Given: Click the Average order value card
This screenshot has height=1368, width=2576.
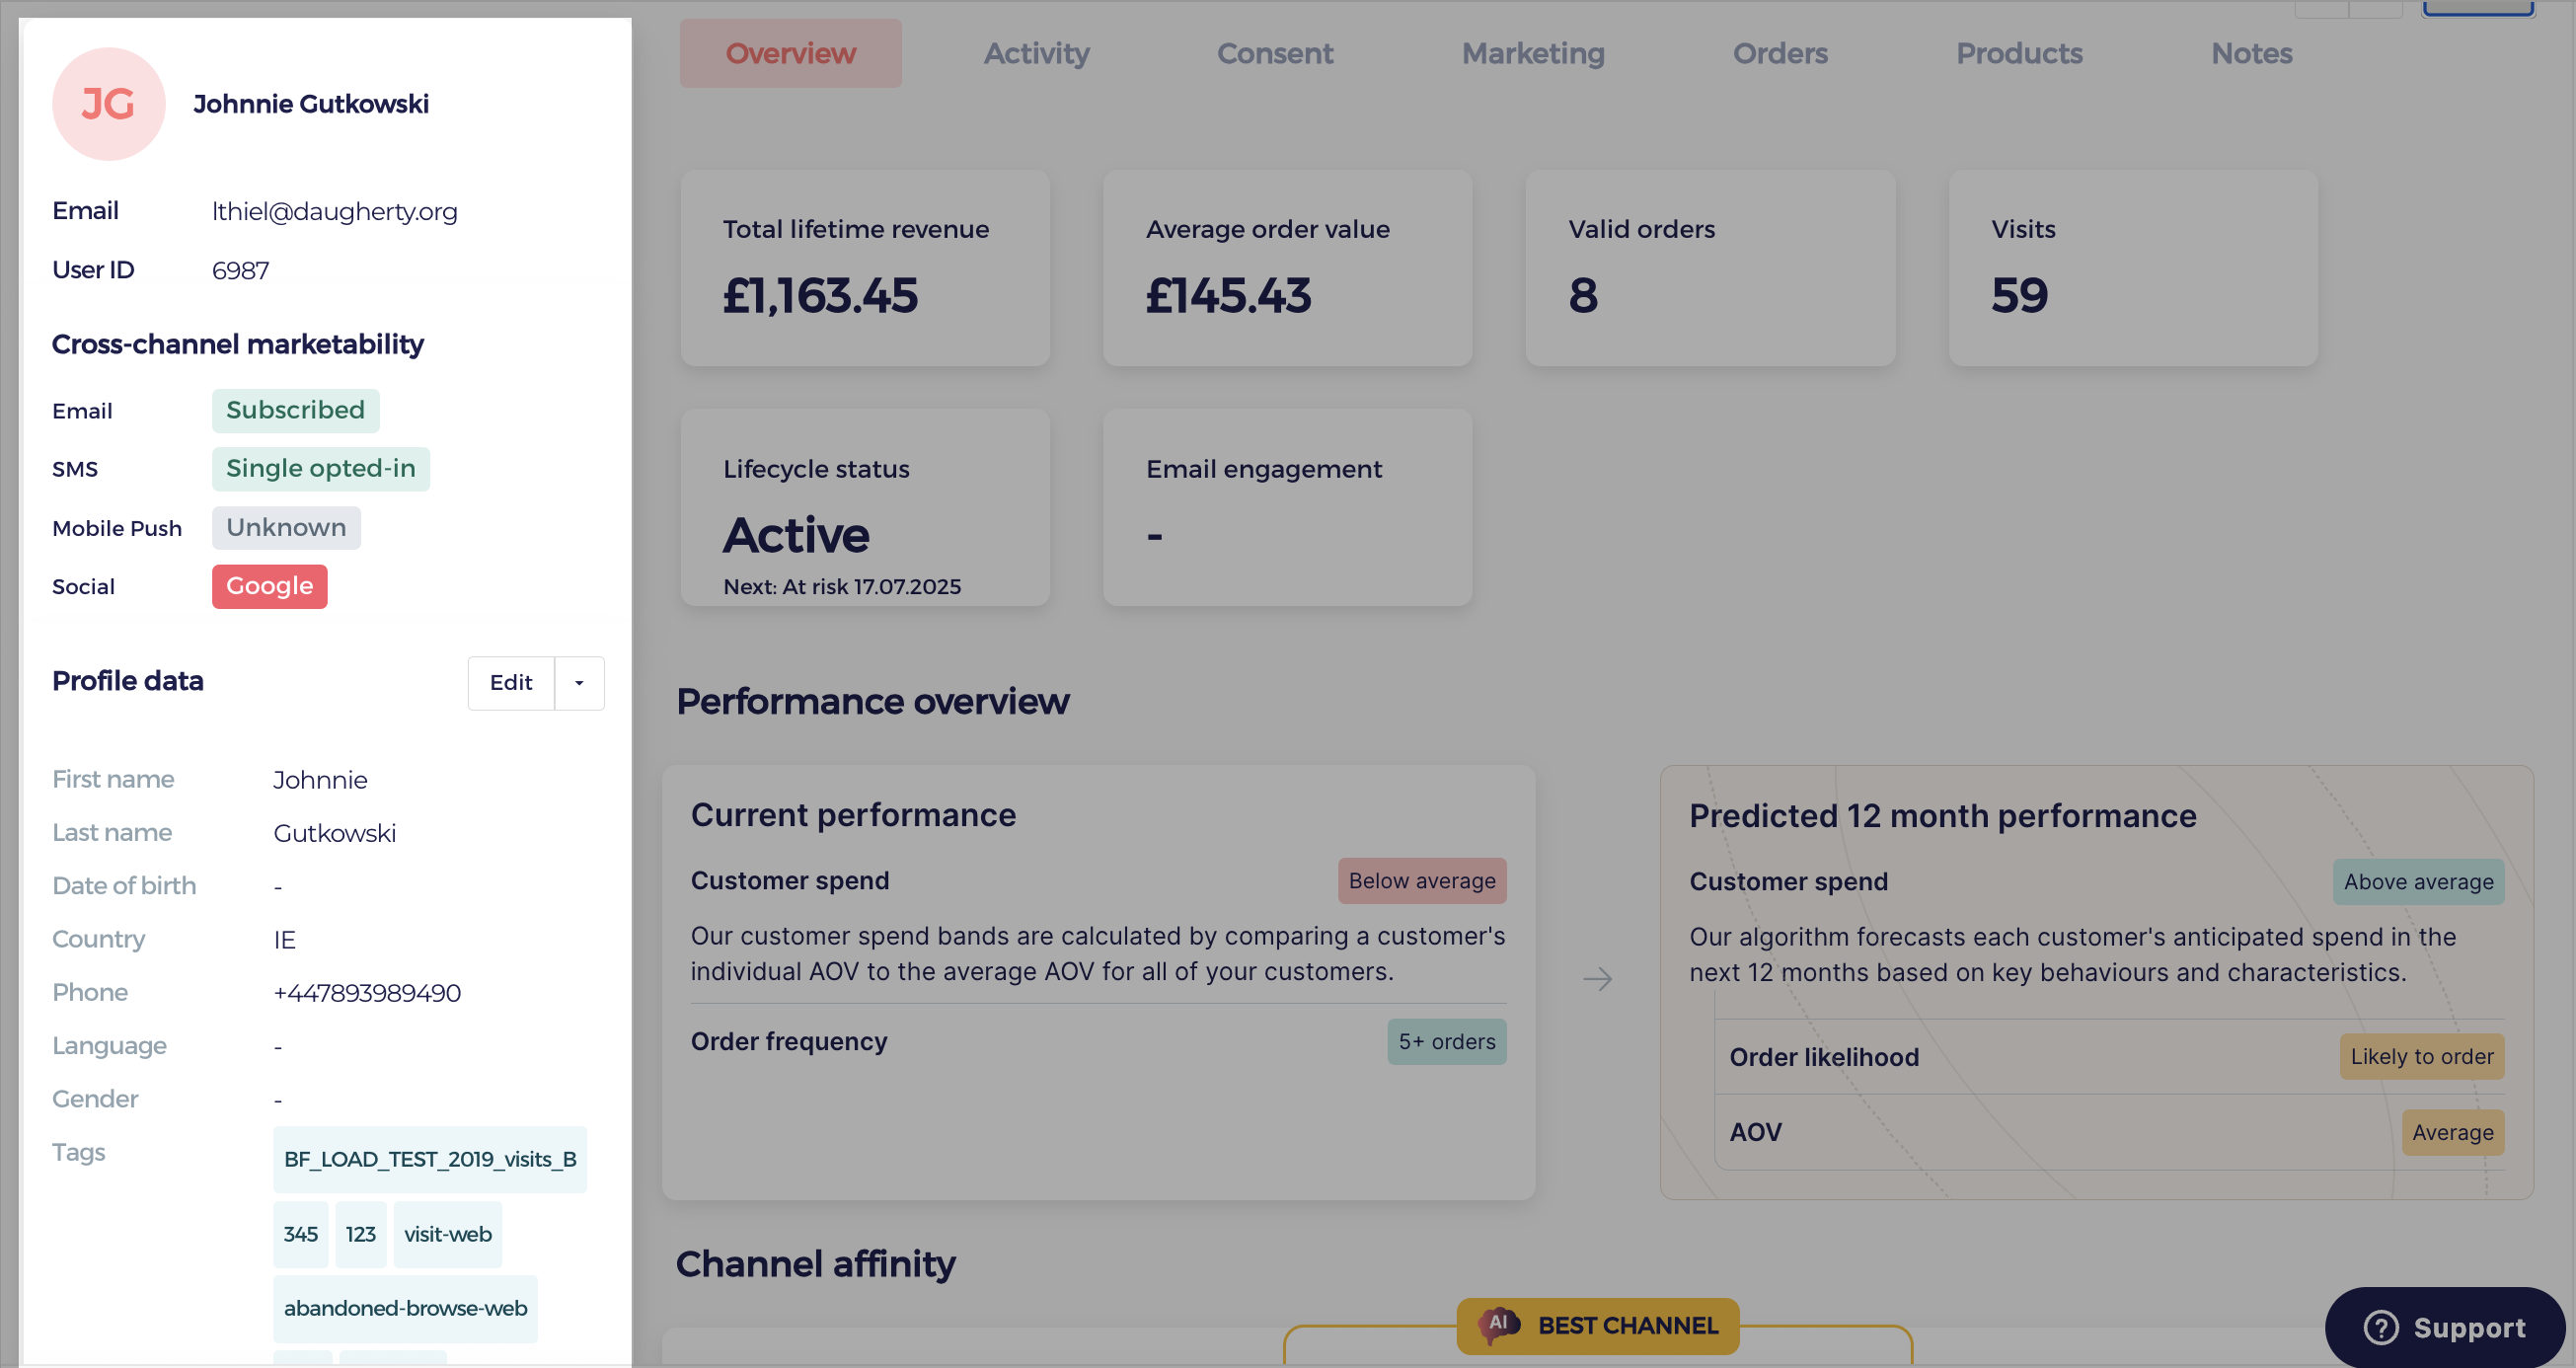Looking at the screenshot, I should point(1287,268).
